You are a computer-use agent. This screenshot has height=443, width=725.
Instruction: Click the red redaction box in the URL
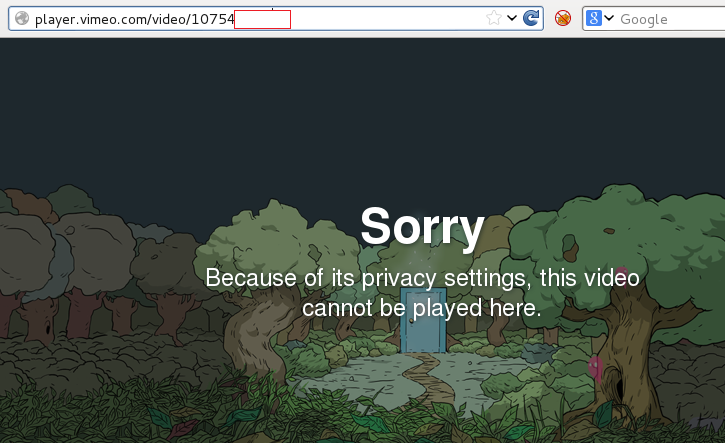coord(262,19)
